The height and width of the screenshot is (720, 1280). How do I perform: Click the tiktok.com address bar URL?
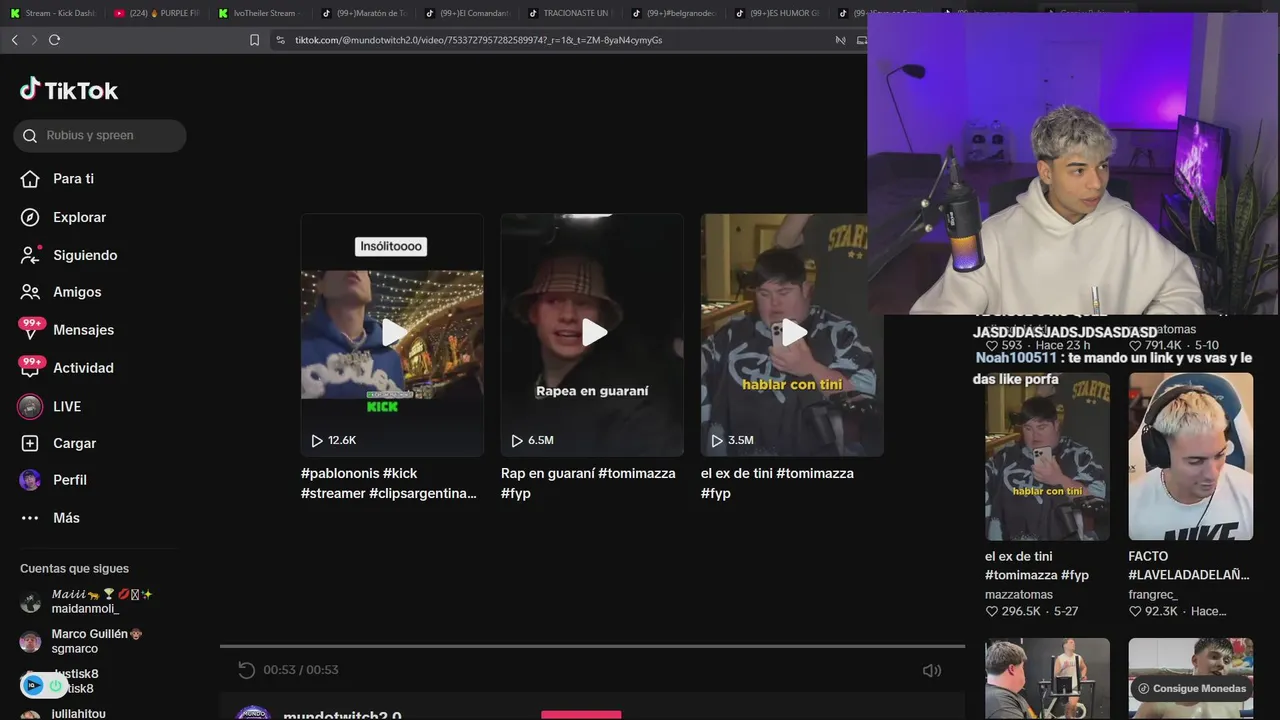pos(478,40)
